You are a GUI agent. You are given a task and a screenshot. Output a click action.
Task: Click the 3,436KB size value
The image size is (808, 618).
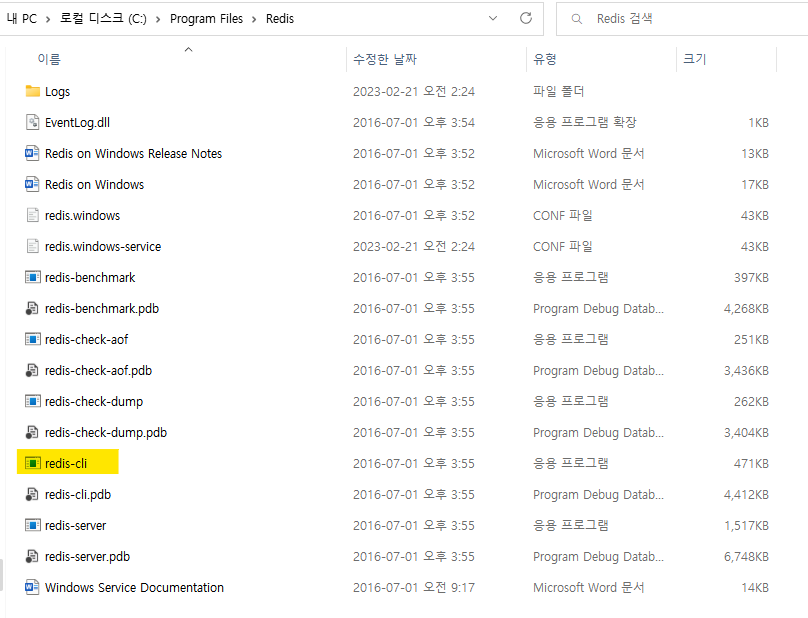pos(746,370)
